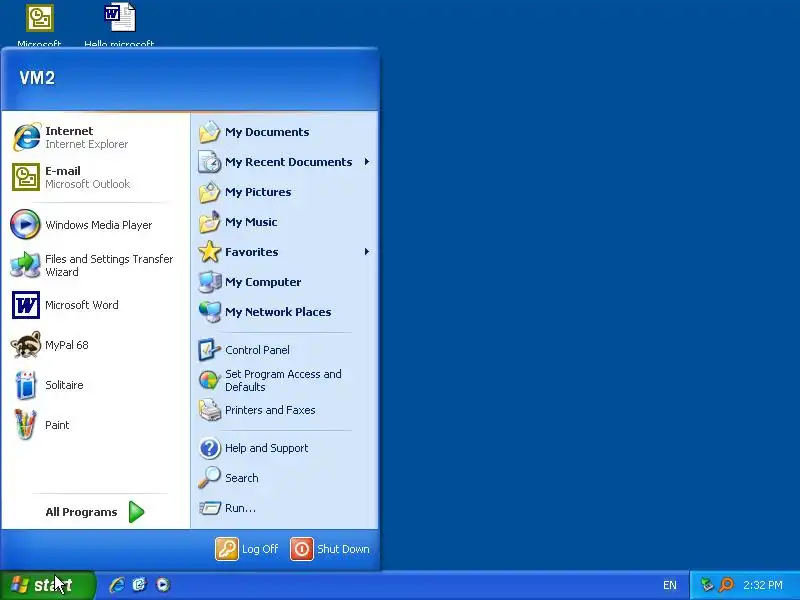This screenshot has width=800, height=600.
Task: Click the Outlook quick launch taskbar icon
Action: coord(139,585)
